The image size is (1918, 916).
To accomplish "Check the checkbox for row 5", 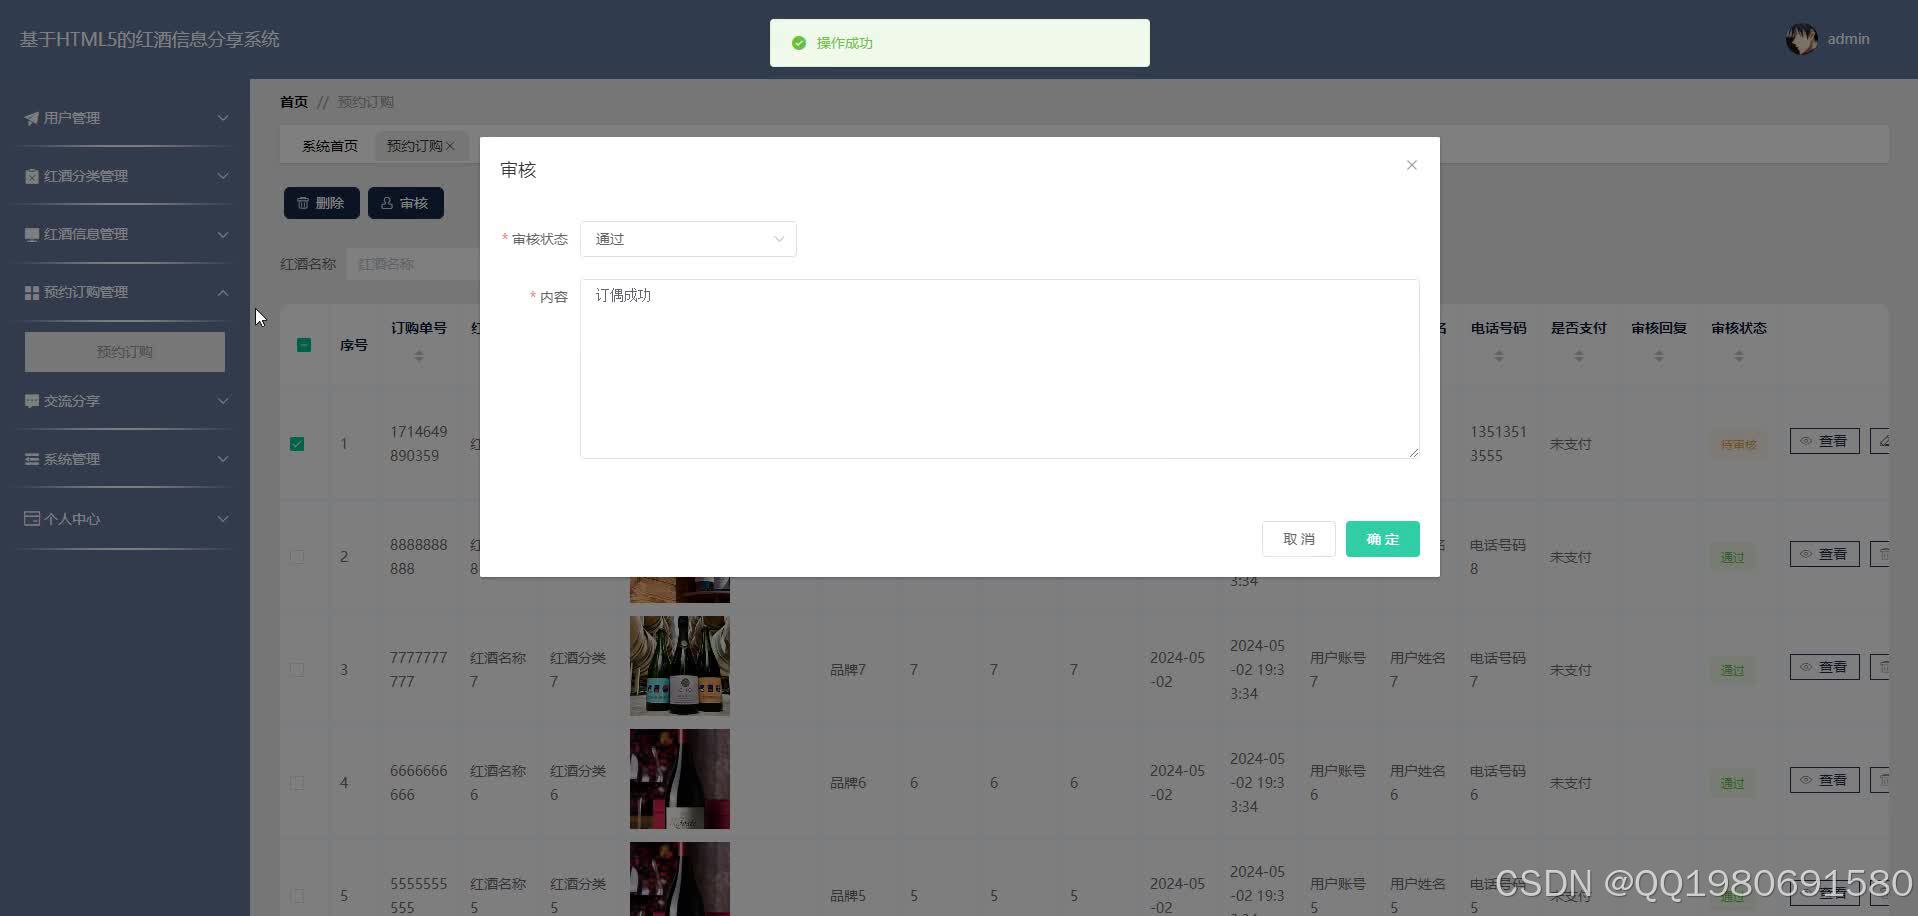I will tap(297, 896).
